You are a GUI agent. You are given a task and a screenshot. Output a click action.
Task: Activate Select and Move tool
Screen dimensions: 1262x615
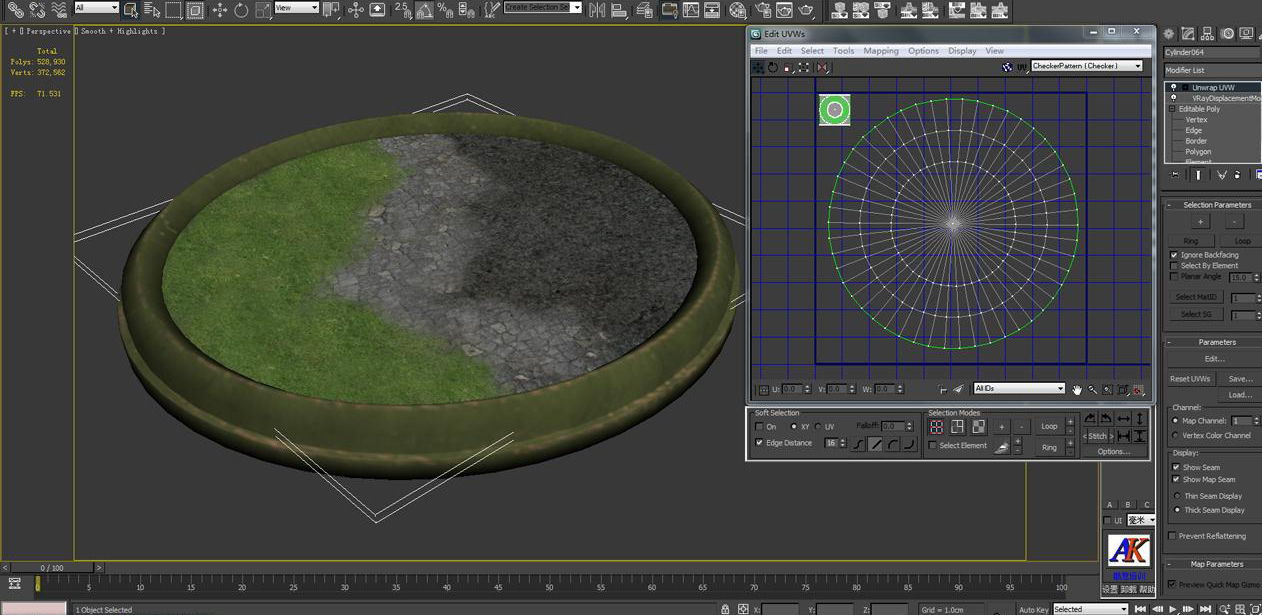(x=220, y=10)
